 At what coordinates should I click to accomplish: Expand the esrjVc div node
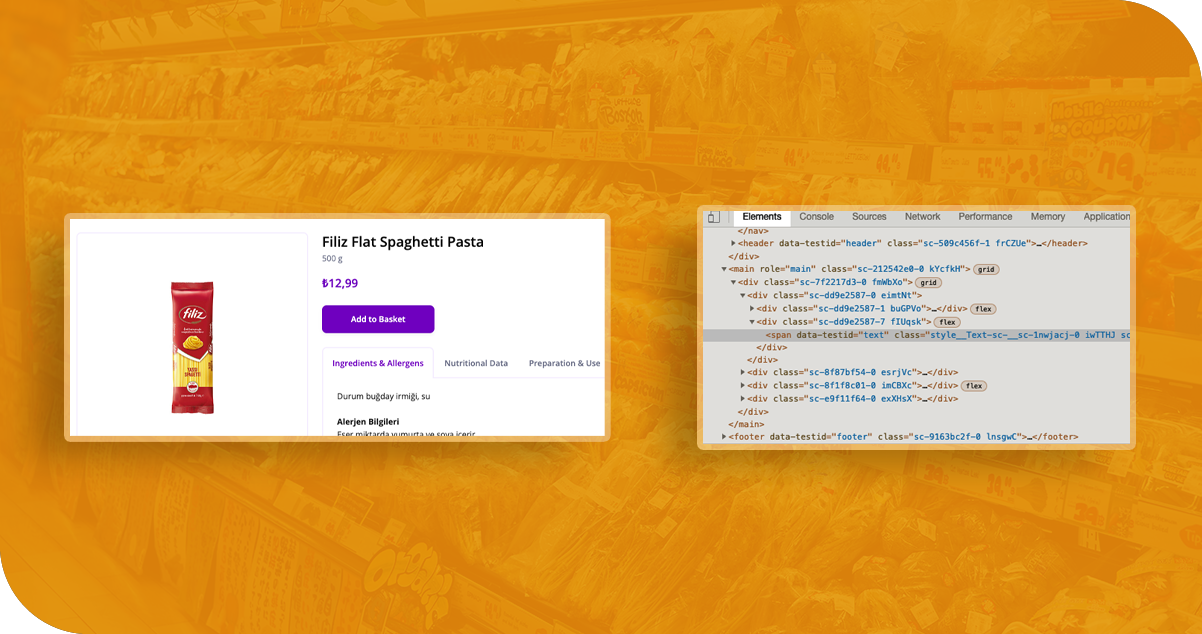coord(743,372)
